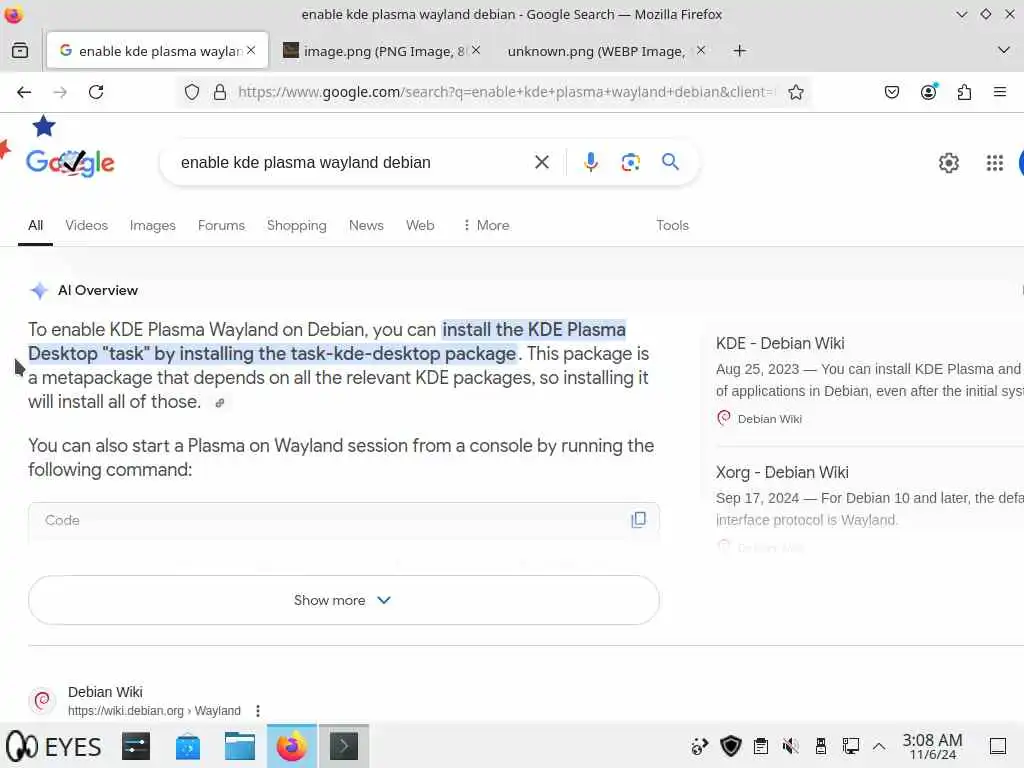Open the Pocket save icon
This screenshot has height=768, width=1024.
(891, 92)
